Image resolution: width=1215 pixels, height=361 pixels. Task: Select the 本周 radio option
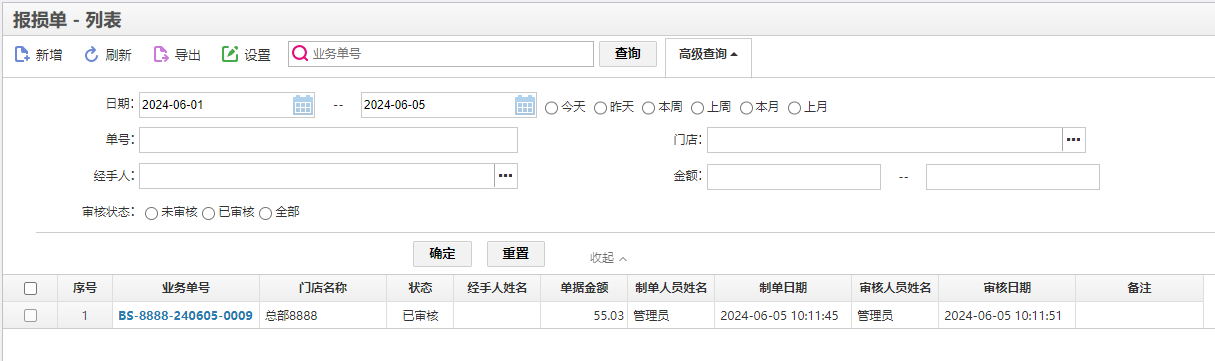tap(648, 107)
